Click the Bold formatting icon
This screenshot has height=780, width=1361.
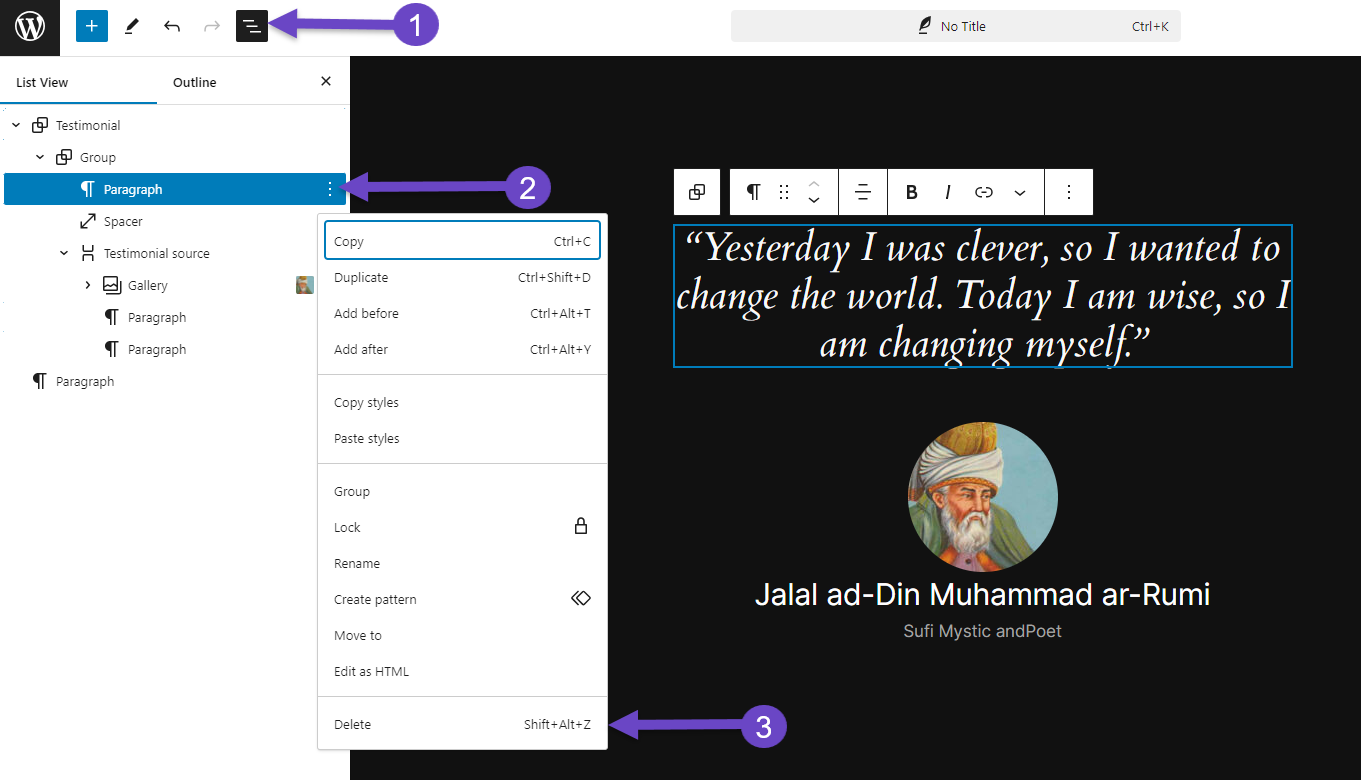click(911, 192)
